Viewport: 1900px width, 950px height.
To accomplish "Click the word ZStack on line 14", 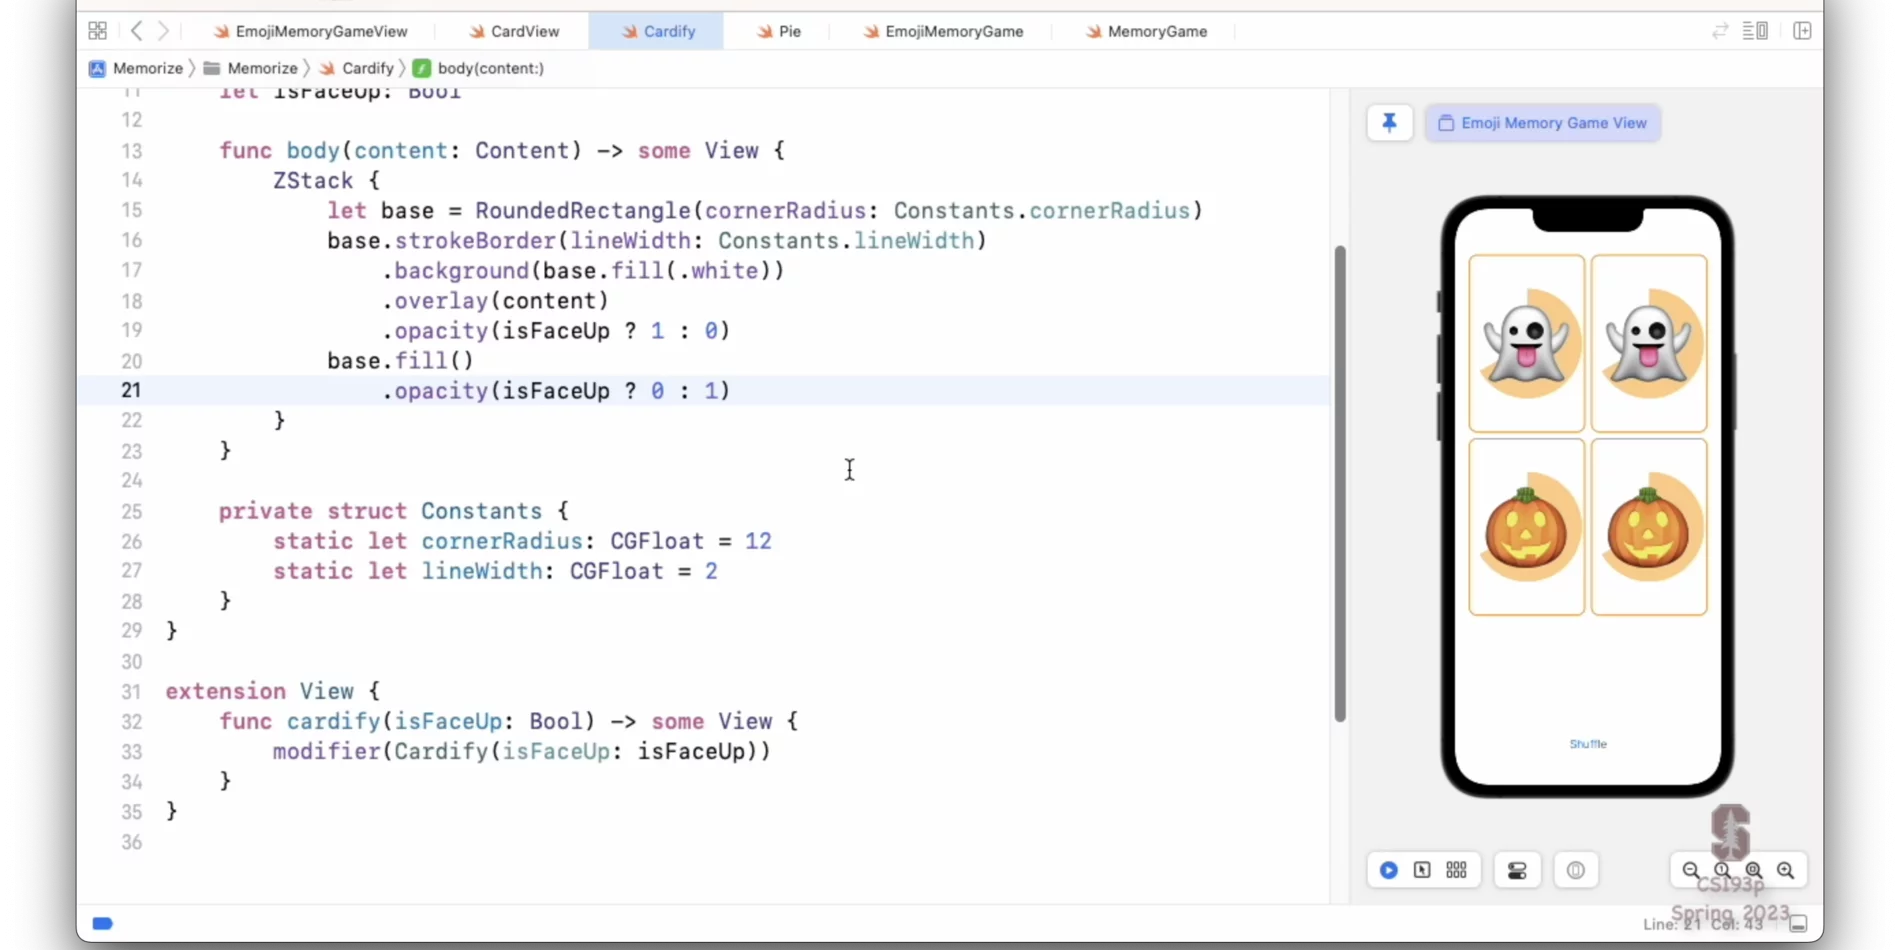I will pos(313,181).
